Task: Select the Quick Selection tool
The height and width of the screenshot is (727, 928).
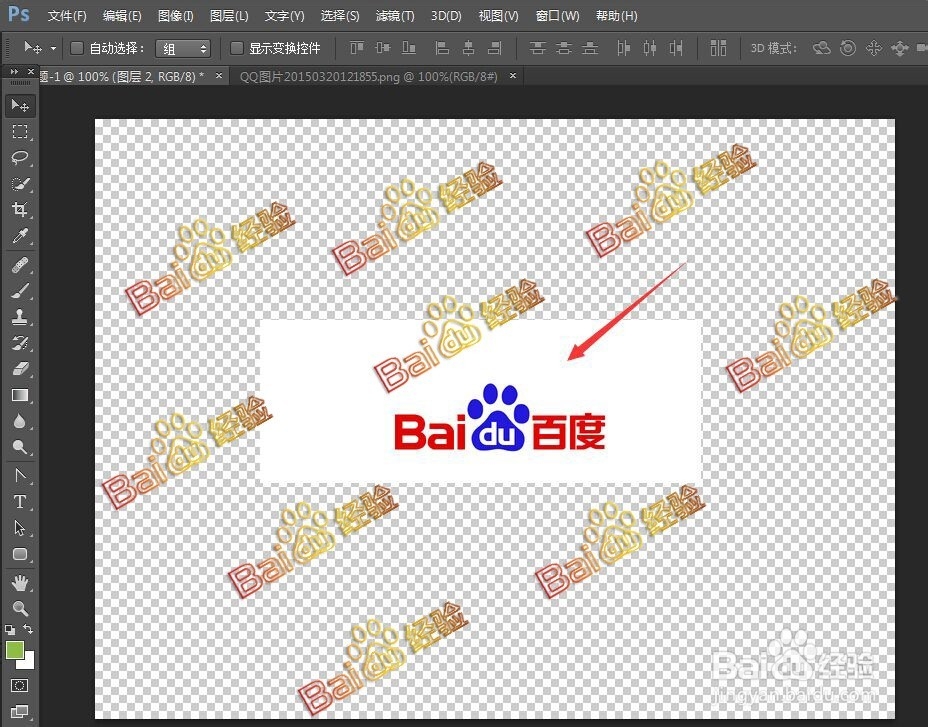Action: pyautogui.click(x=20, y=184)
